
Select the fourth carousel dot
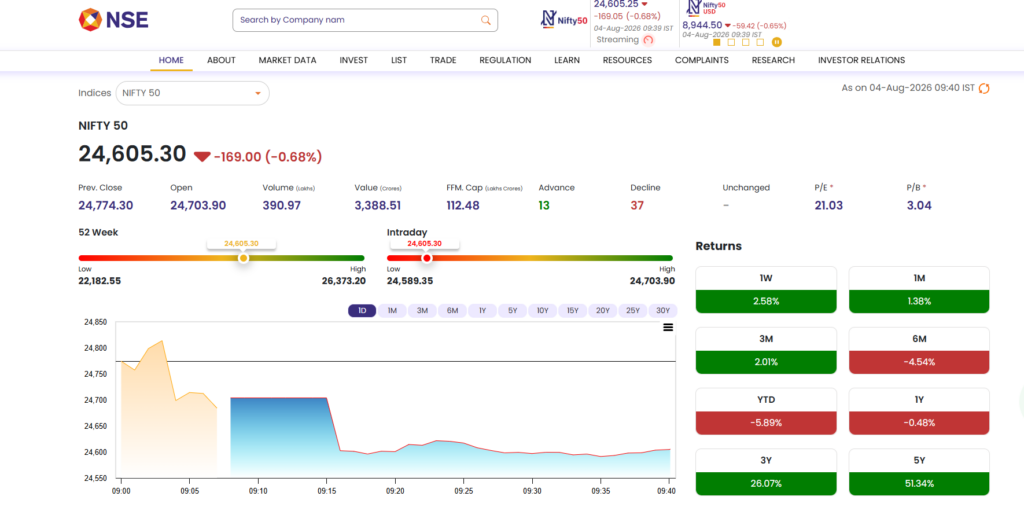(x=760, y=42)
